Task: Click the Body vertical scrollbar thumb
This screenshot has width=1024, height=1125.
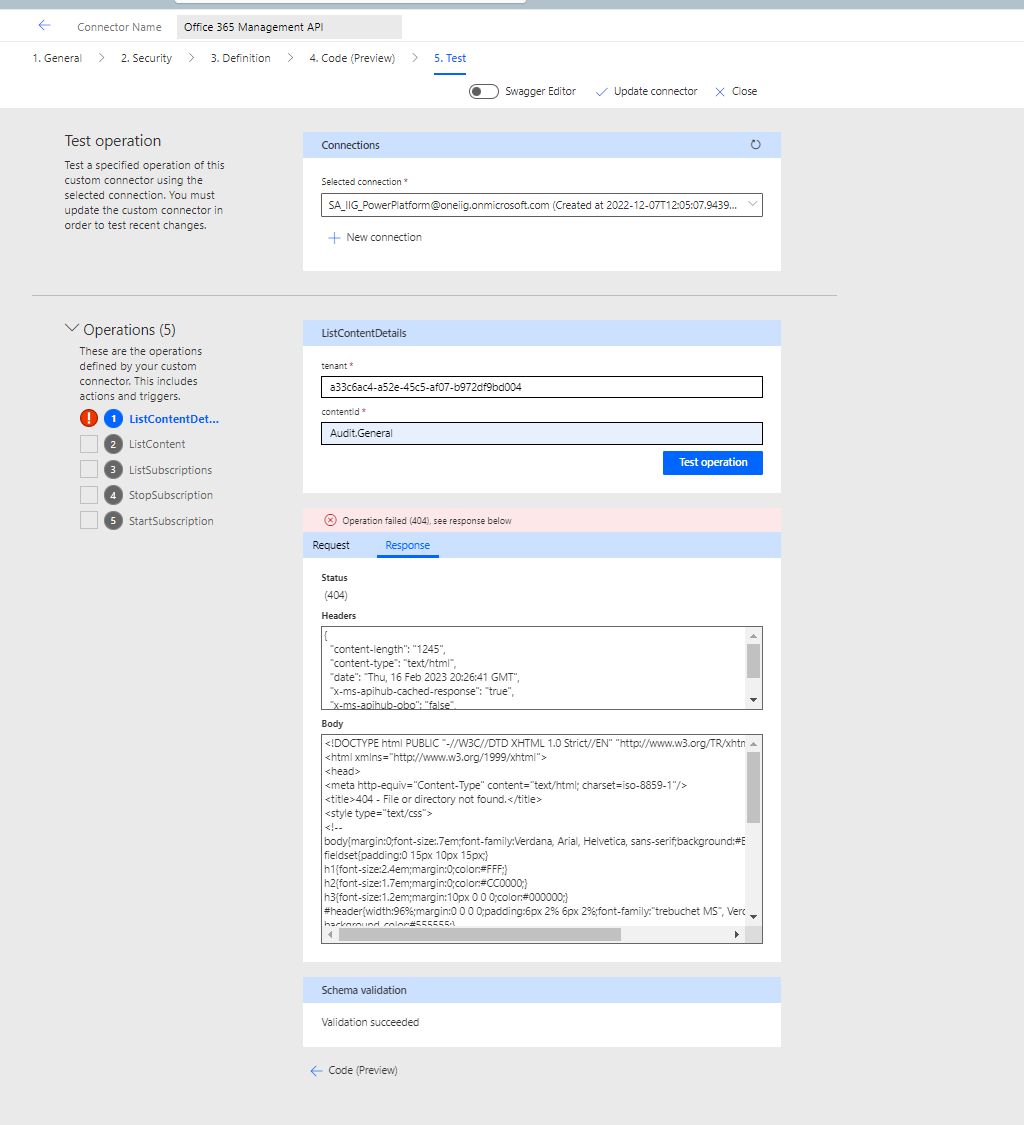Action: (x=753, y=787)
